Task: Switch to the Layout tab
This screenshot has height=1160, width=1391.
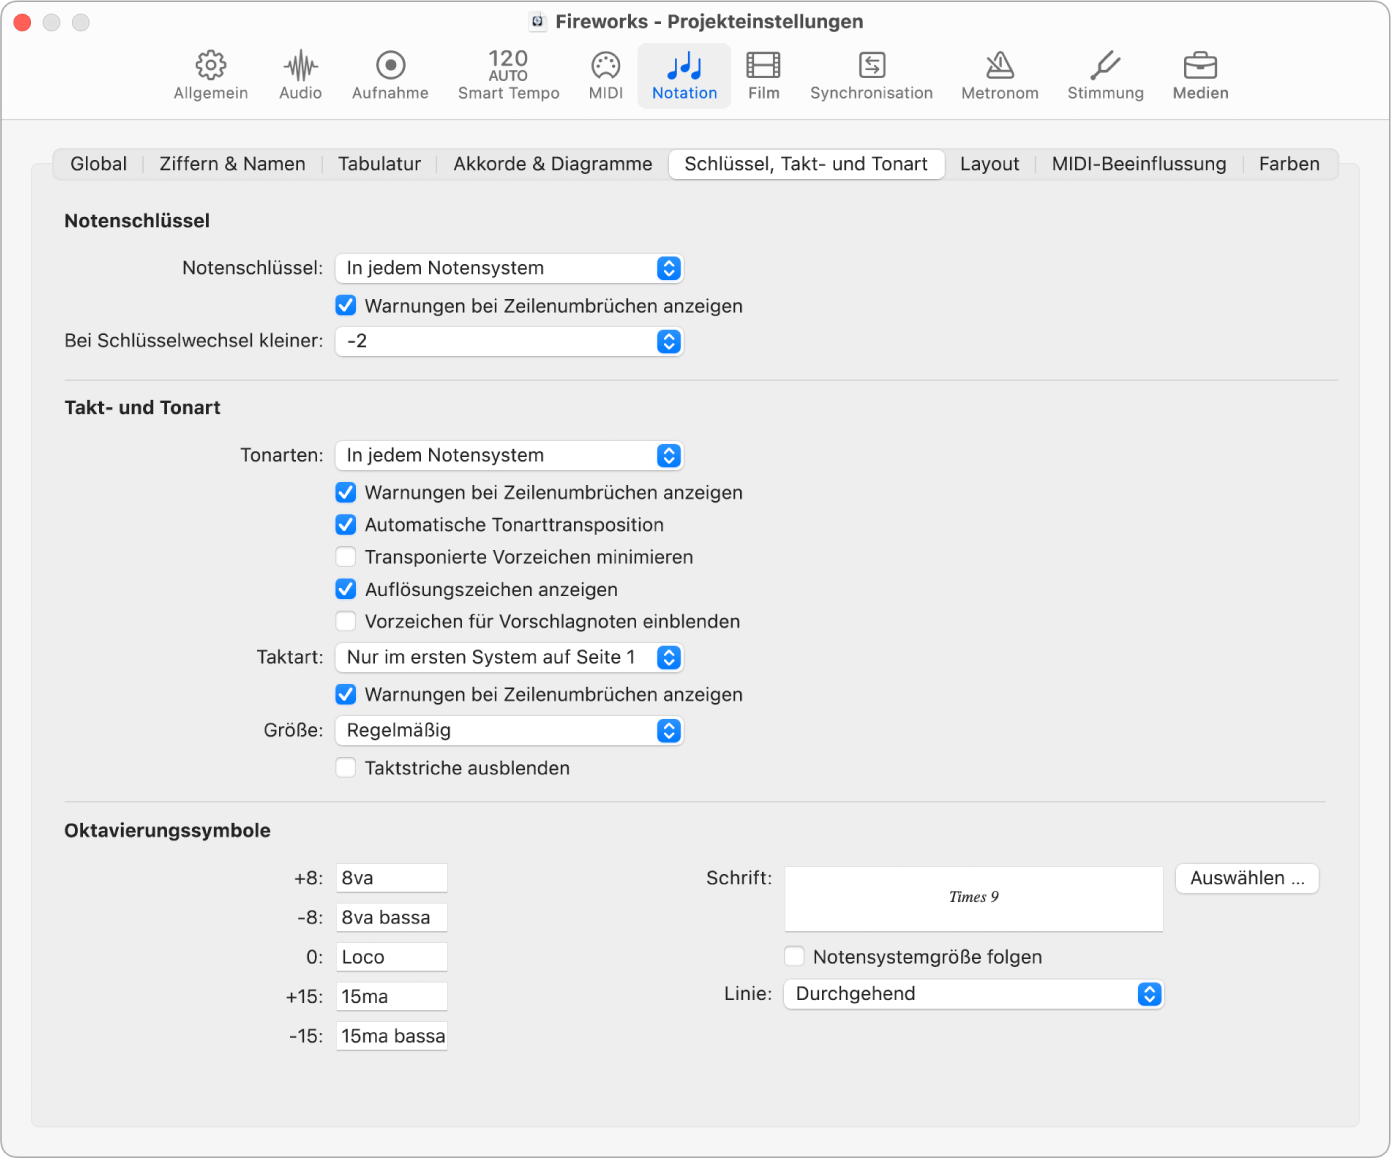Action: [990, 164]
